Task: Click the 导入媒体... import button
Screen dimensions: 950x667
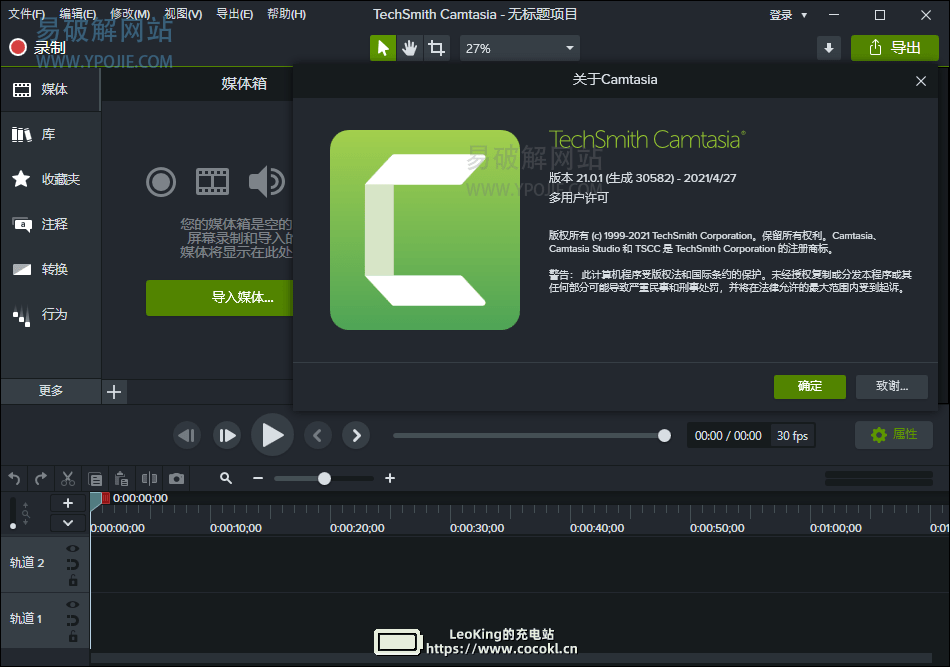Action: 219,297
